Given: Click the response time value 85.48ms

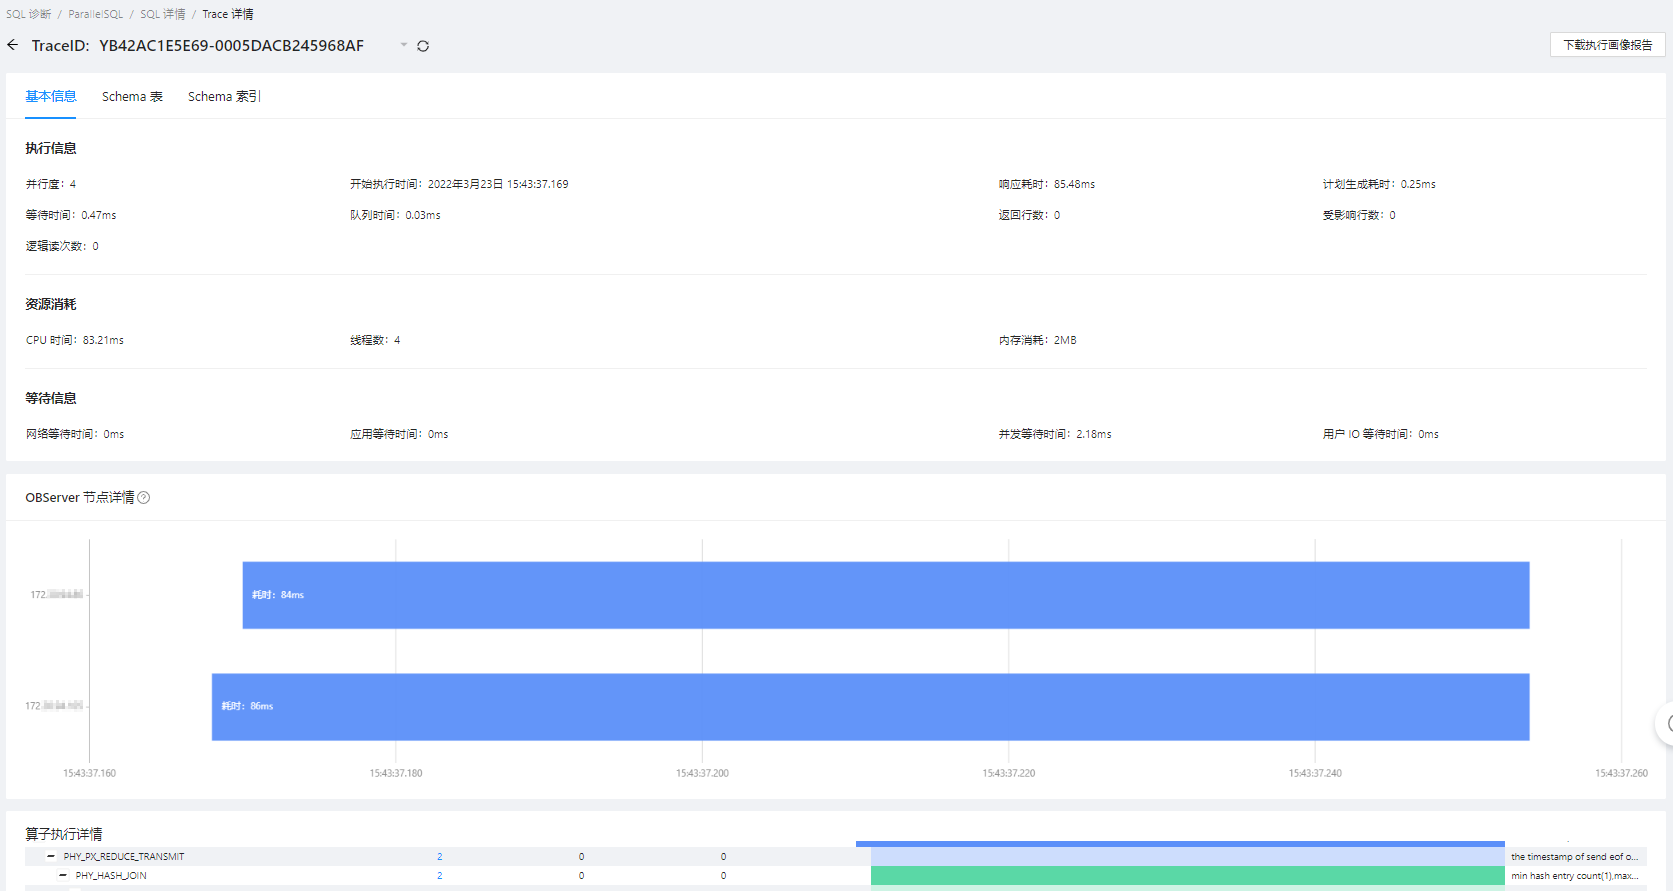Looking at the screenshot, I should 1074,185.
